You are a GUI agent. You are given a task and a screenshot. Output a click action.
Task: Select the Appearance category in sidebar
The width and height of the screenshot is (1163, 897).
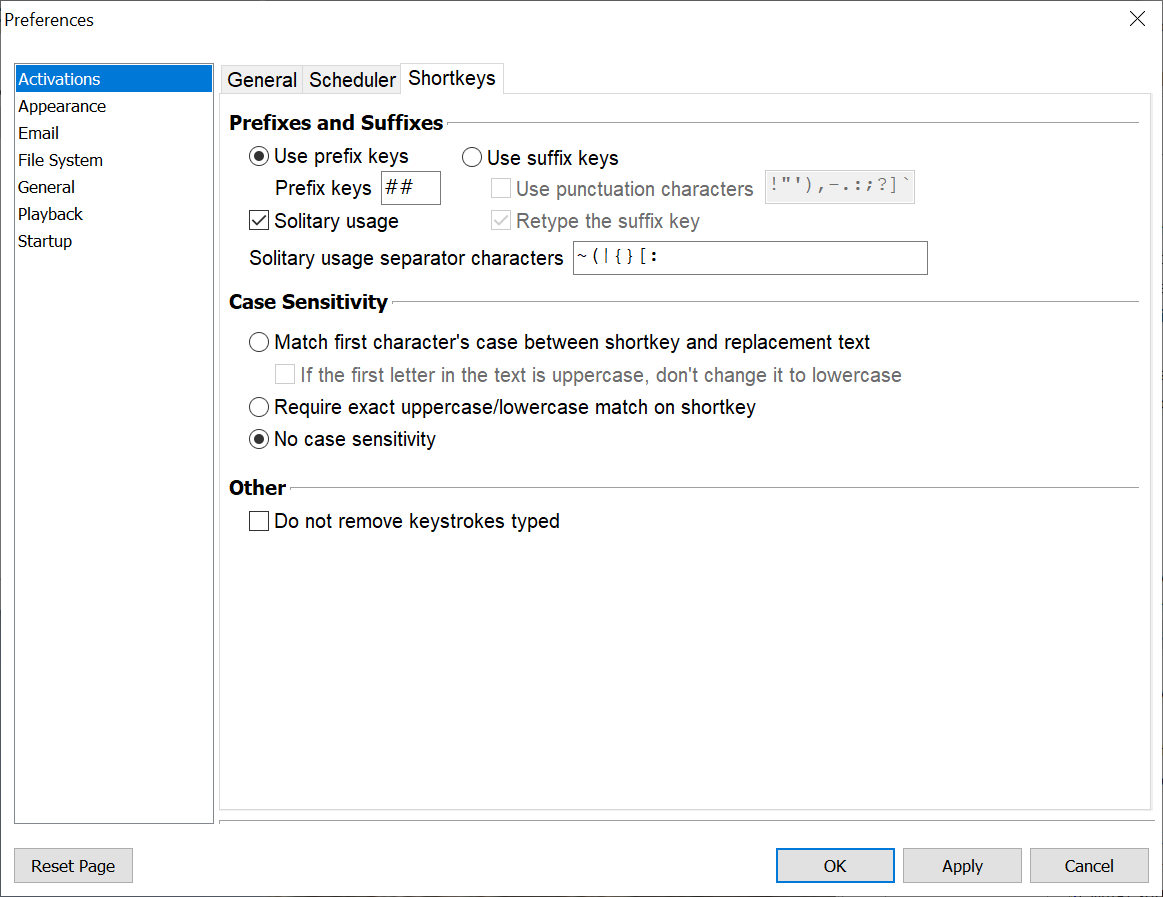click(x=62, y=106)
